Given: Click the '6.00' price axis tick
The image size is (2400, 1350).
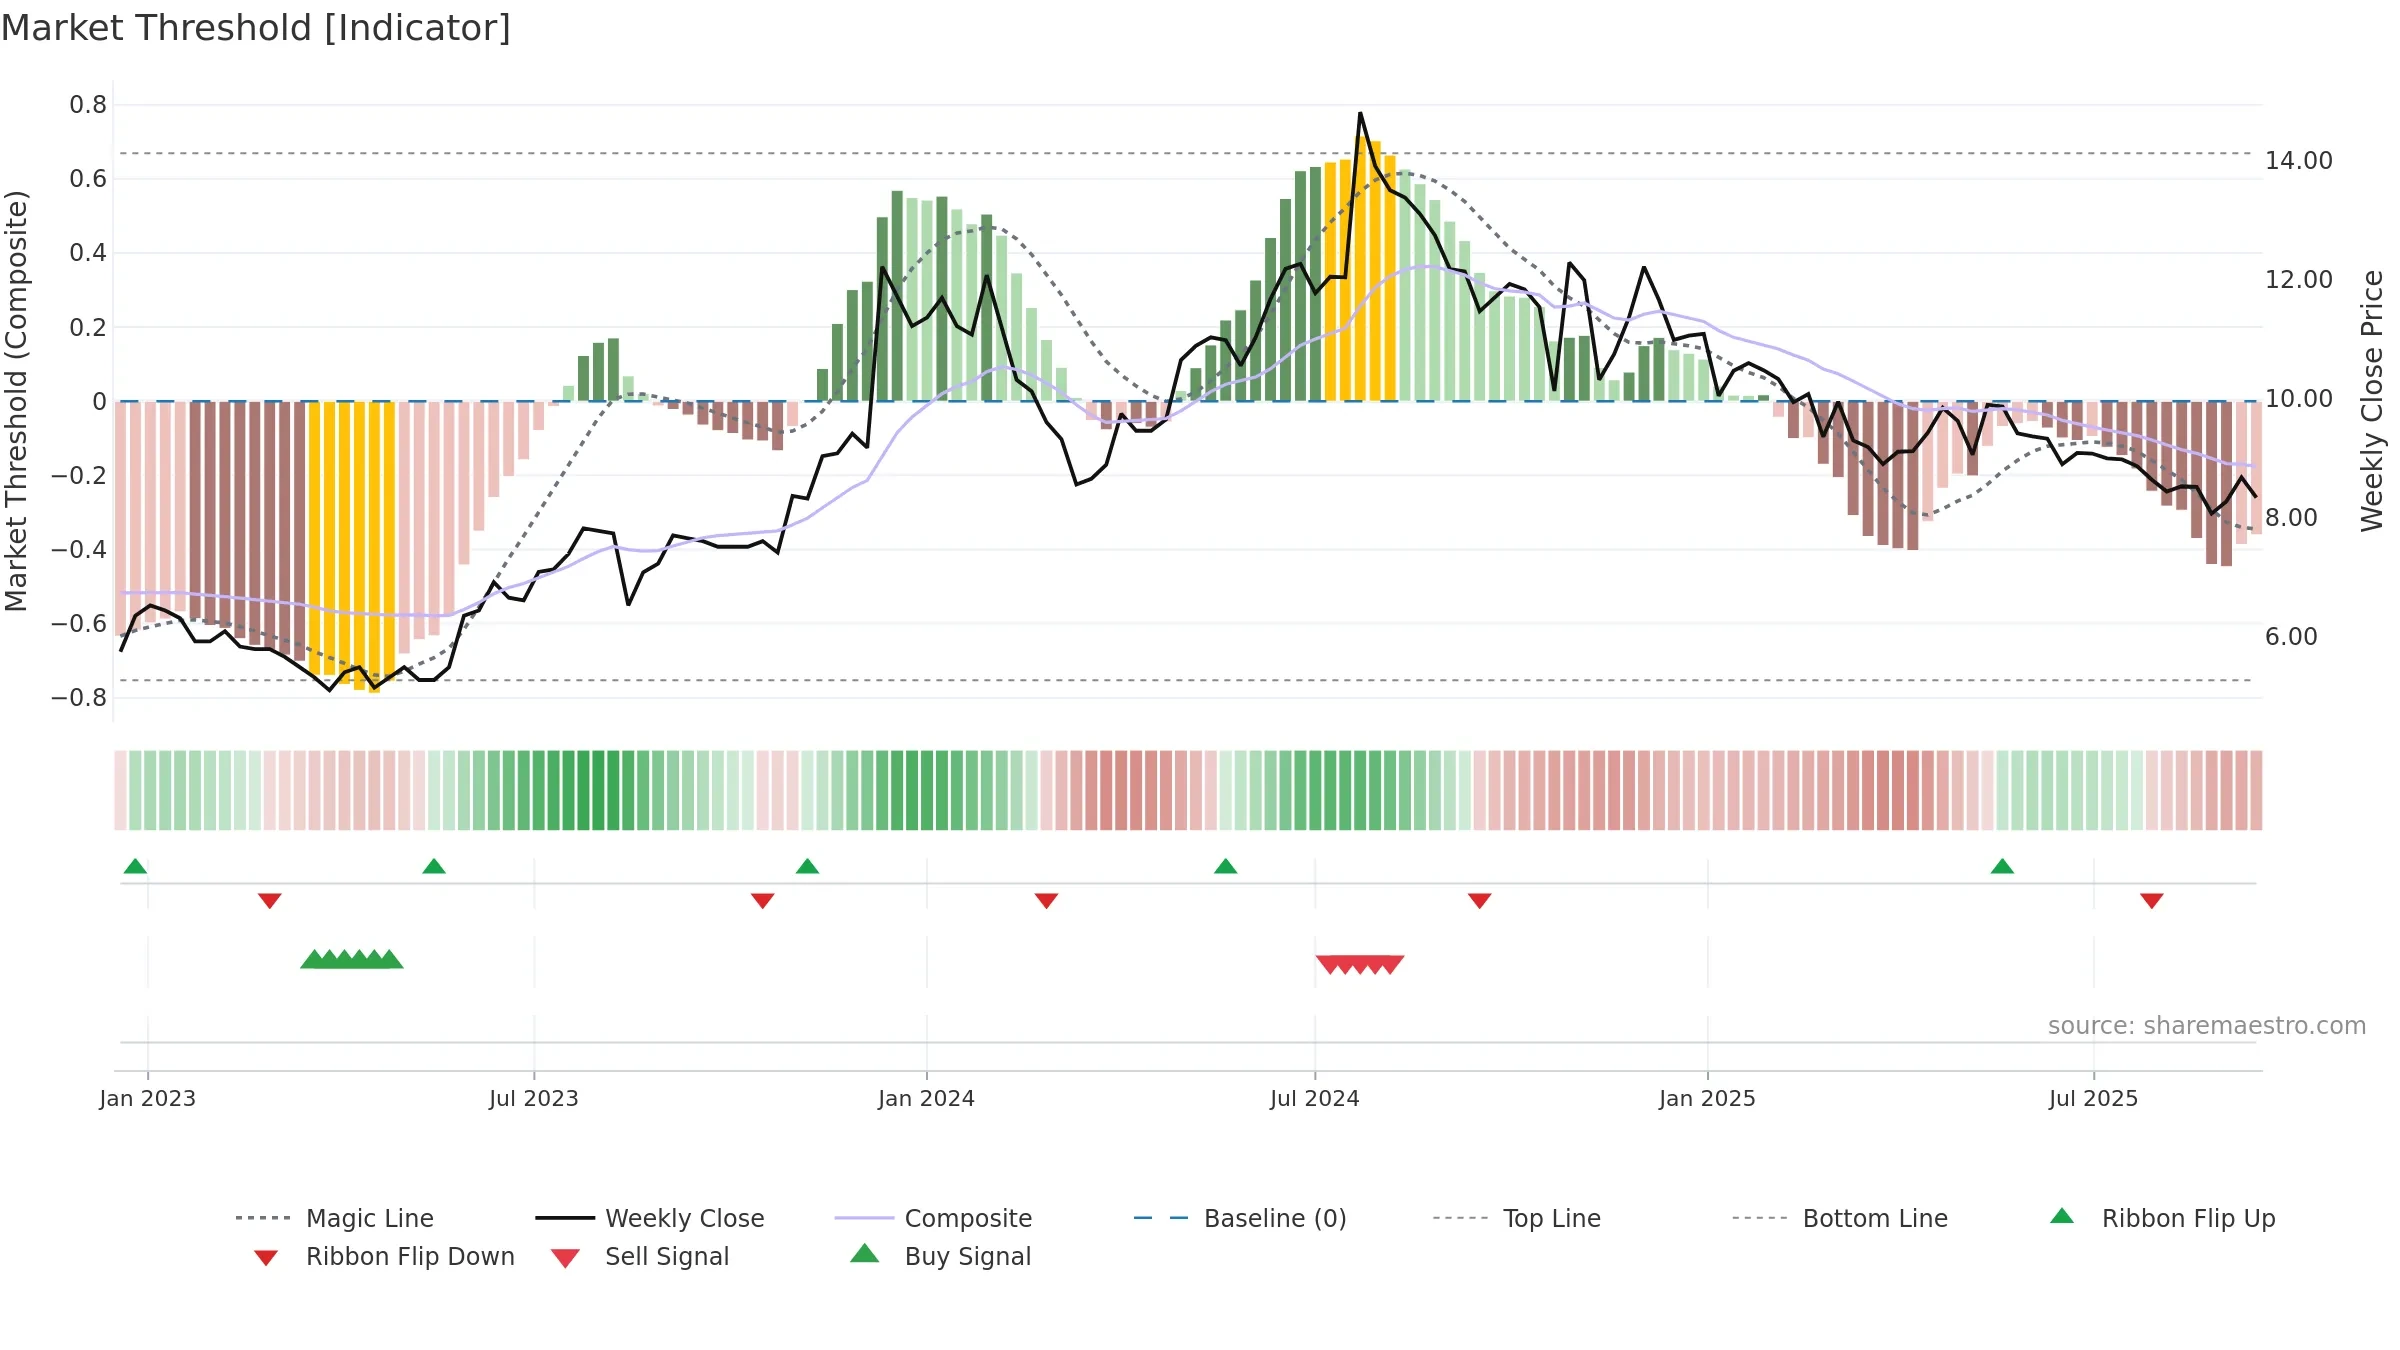Looking at the screenshot, I should point(2291,637).
